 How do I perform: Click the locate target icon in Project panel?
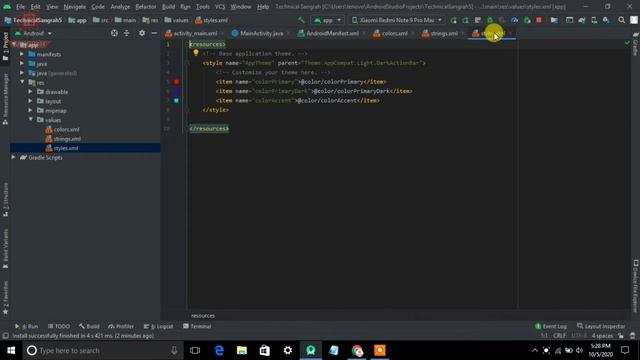tap(114, 33)
